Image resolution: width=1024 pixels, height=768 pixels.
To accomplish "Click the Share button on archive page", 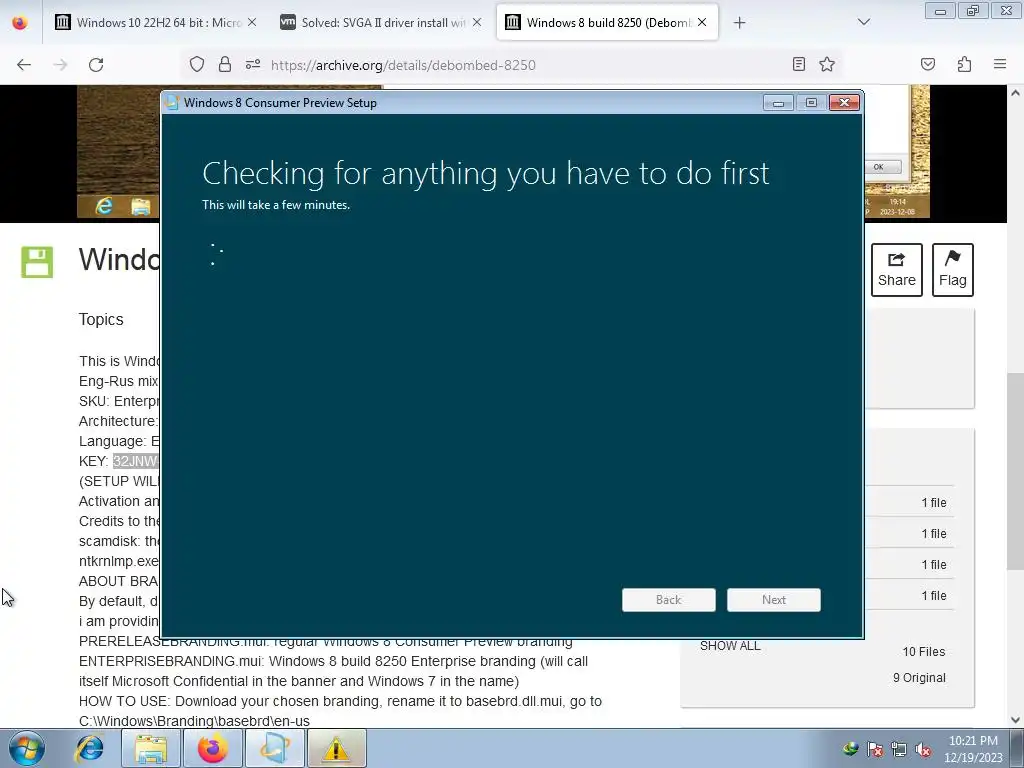I will click(x=897, y=270).
